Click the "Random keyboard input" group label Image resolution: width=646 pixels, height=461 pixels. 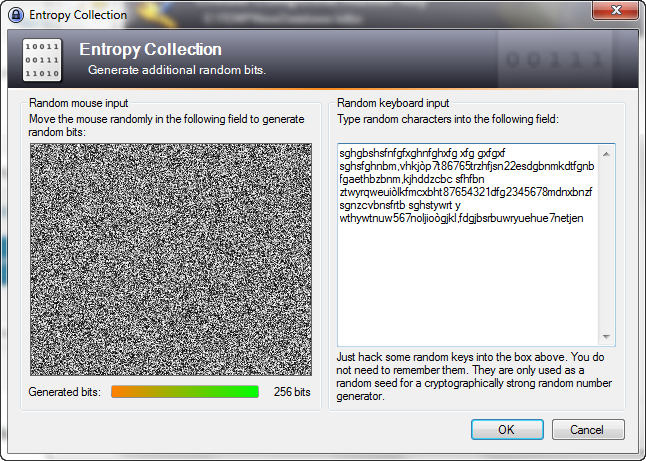coord(393,102)
